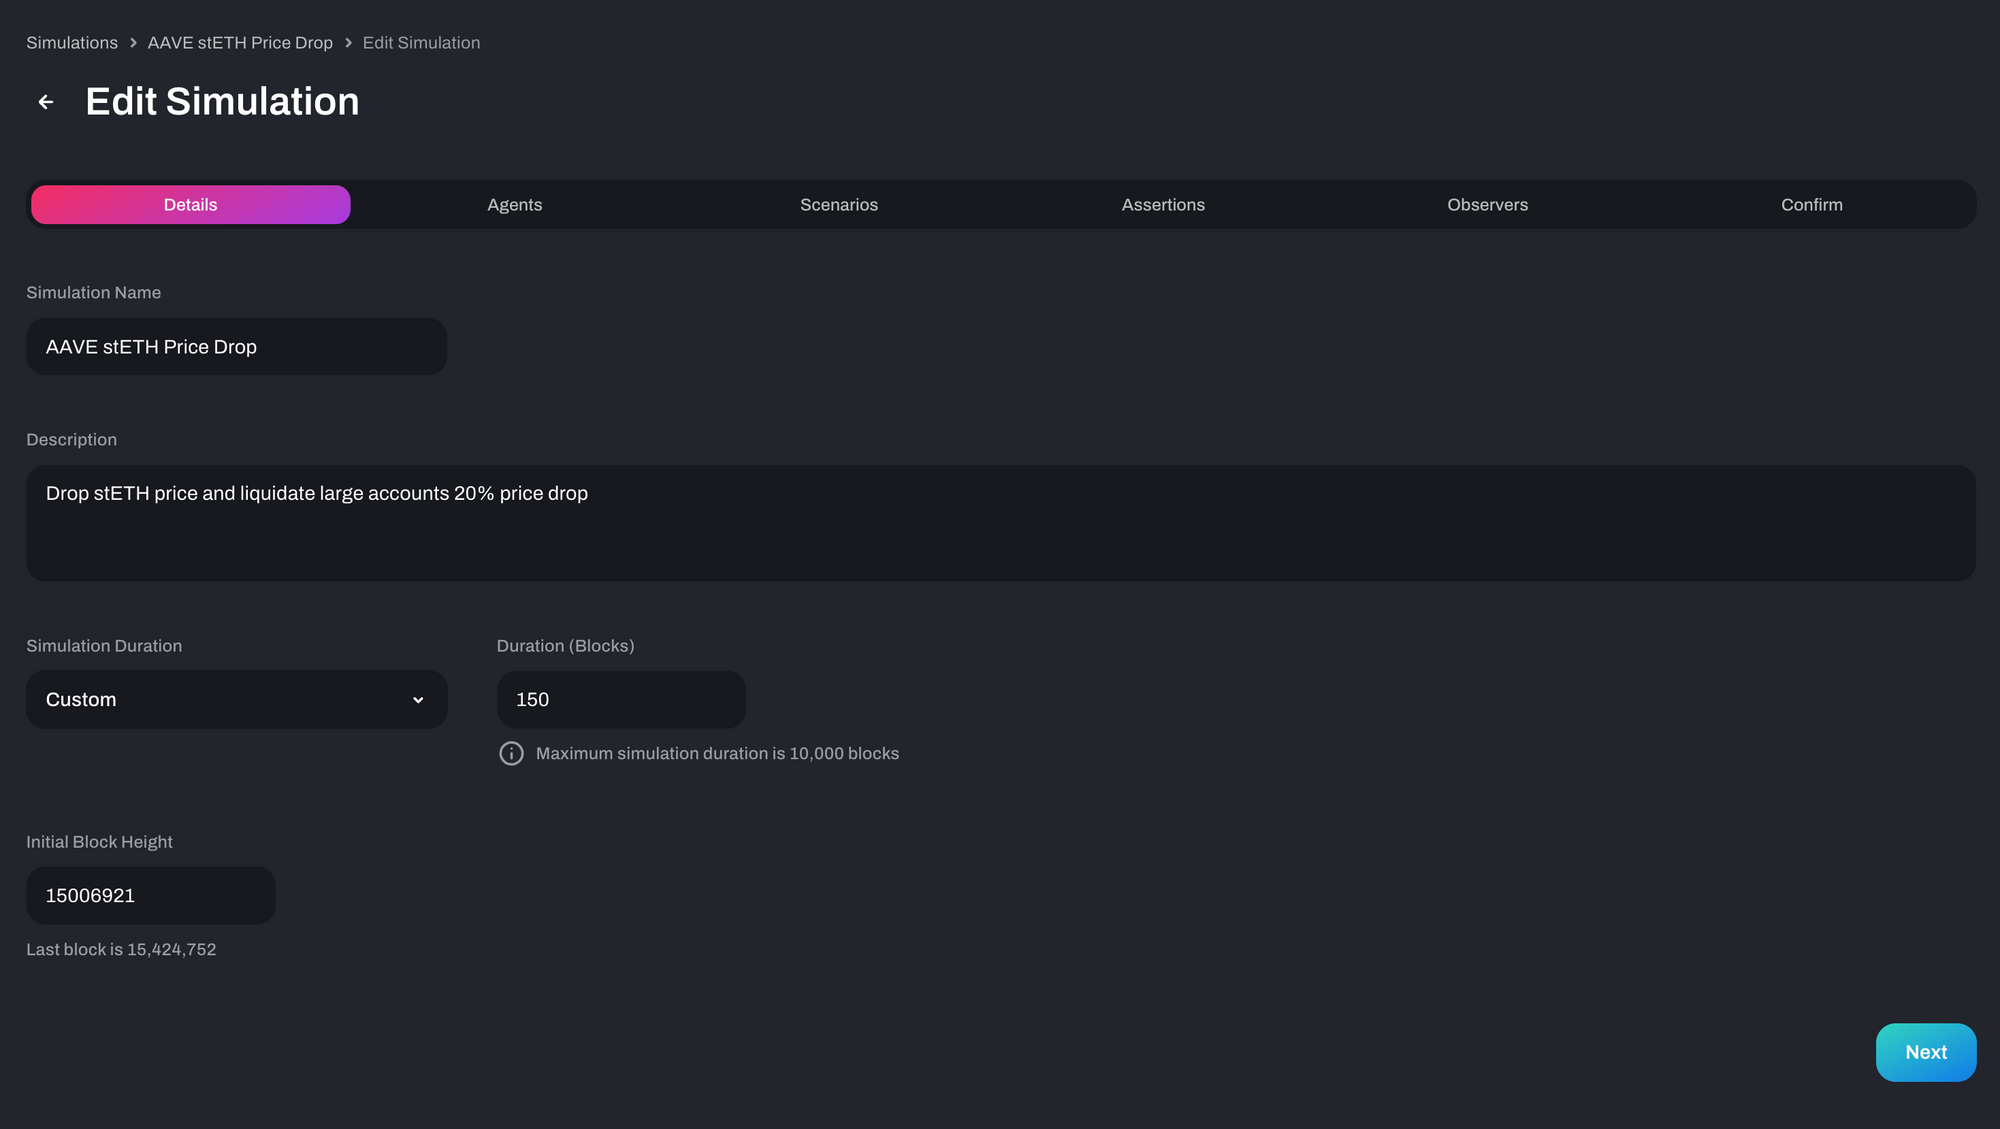Image resolution: width=2000 pixels, height=1129 pixels.
Task: Open the Scenarios tab
Action: coord(838,205)
